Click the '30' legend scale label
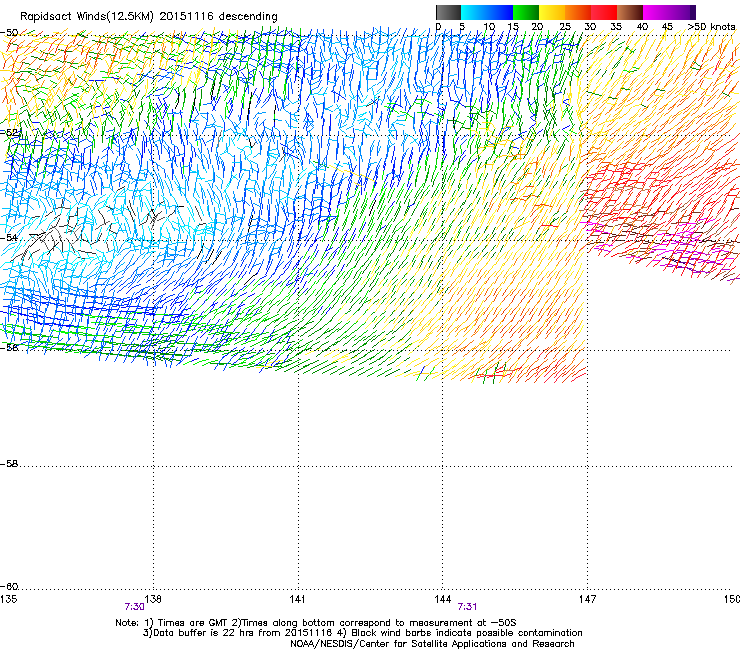 tap(590, 27)
